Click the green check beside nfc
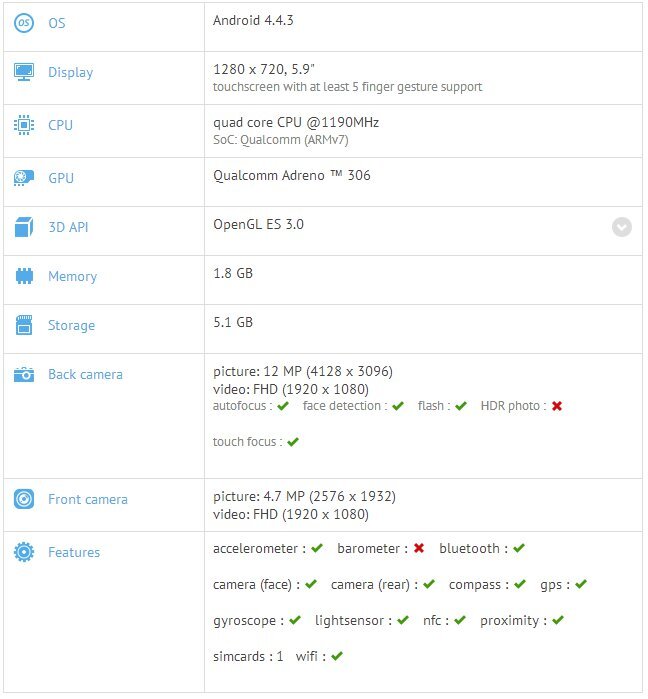648x699 pixels. (x=460, y=620)
